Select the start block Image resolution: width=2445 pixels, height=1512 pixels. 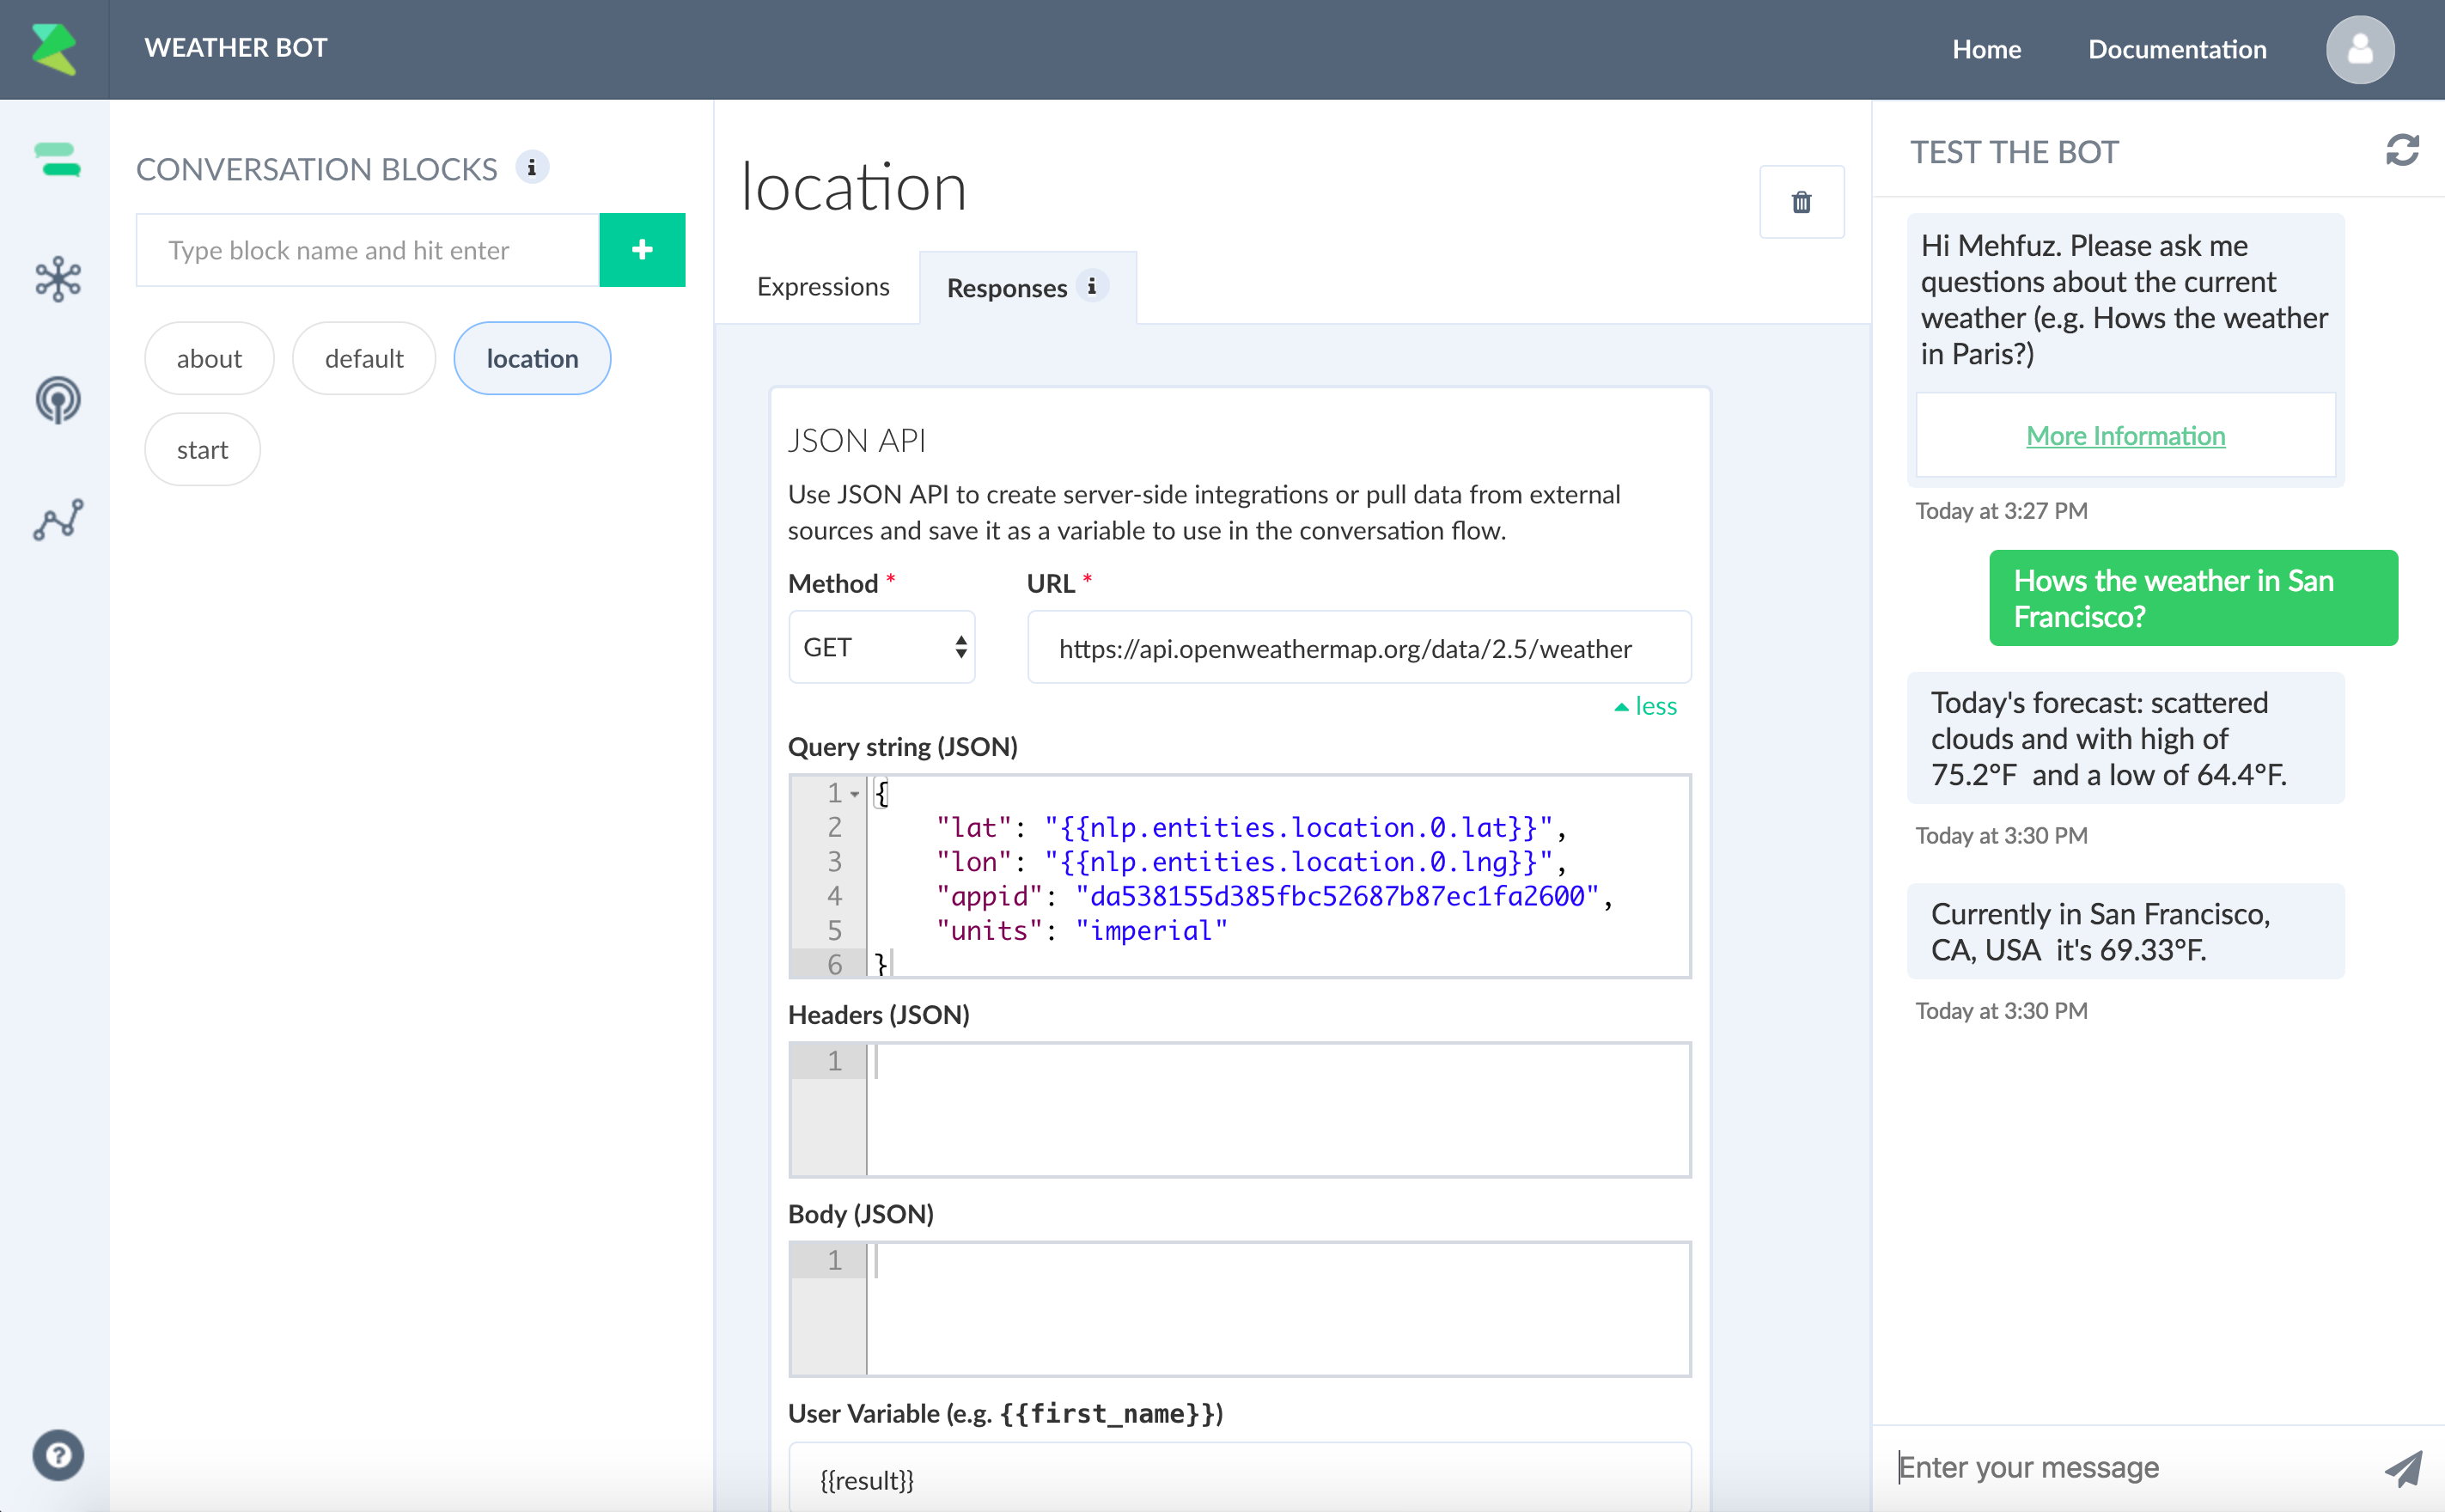click(x=202, y=449)
